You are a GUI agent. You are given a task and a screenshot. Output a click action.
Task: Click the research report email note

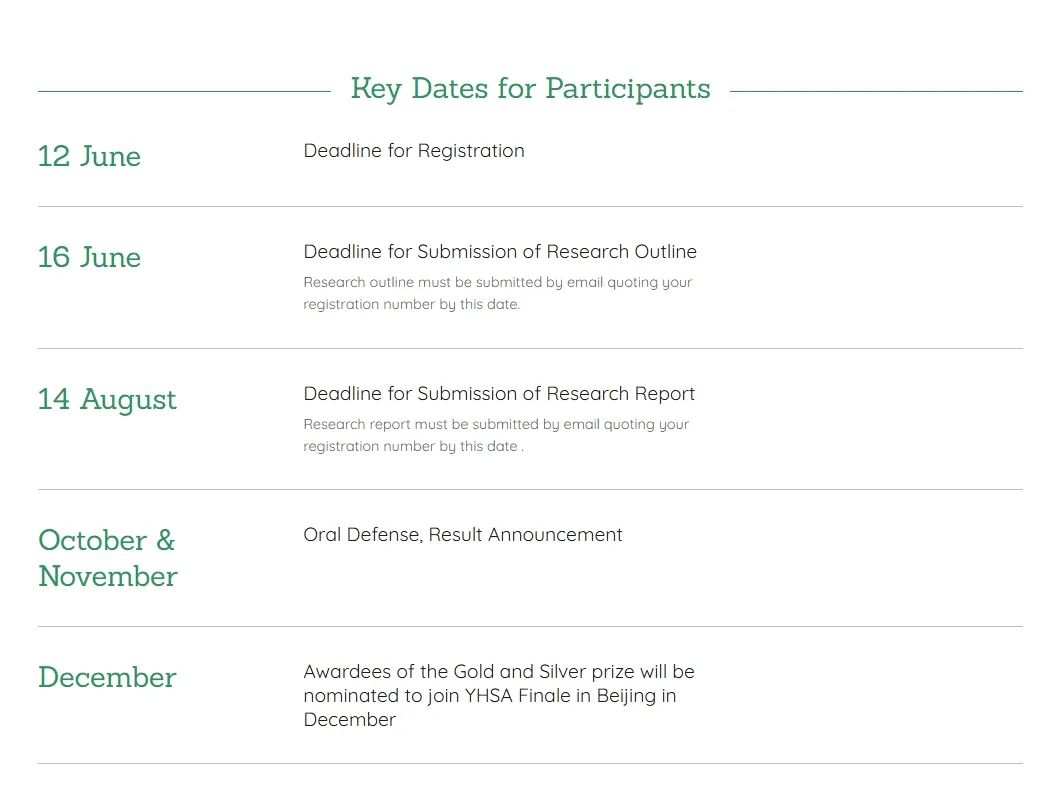(x=496, y=435)
